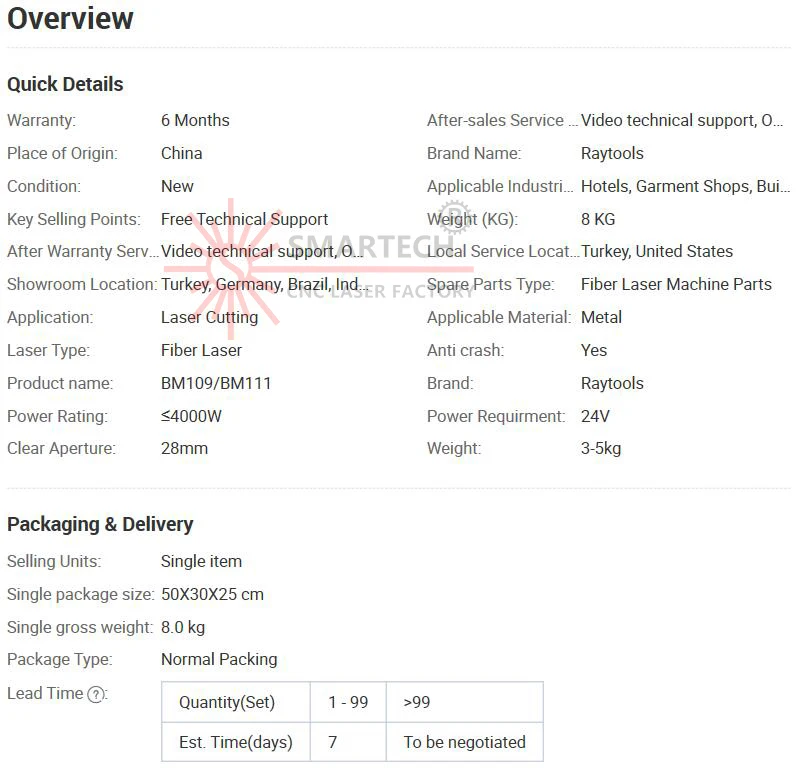Click the '28mm' clear aperture value
The height and width of the screenshot is (775, 801).
184,449
